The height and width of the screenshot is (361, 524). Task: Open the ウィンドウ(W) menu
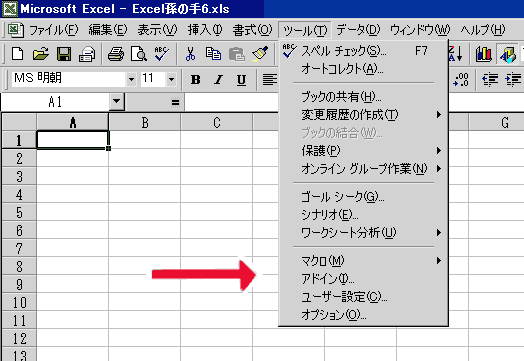tap(420, 30)
